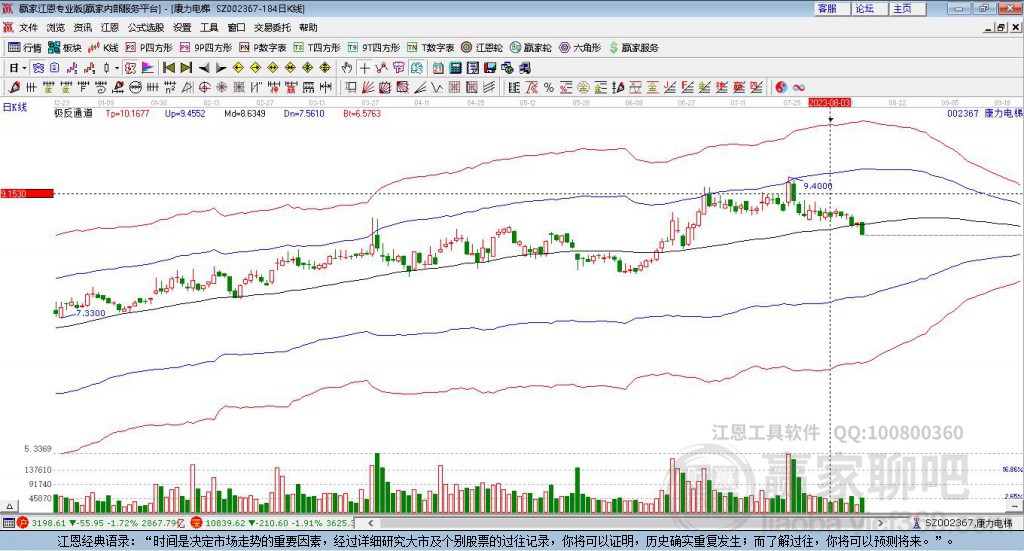The height and width of the screenshot is (551, 1024).
Task: Open 赢家服务 with the dollar icon
Action: (x=633, y=48)
